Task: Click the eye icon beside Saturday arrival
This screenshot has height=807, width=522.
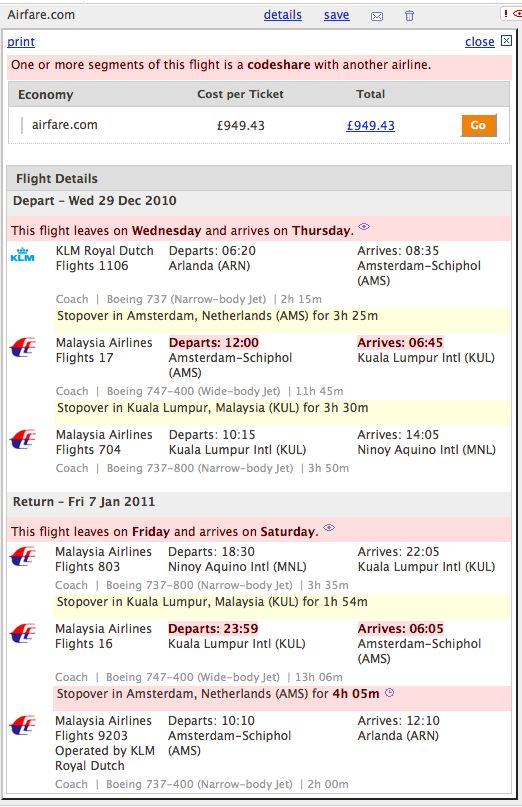Action: tap(329, 528)
